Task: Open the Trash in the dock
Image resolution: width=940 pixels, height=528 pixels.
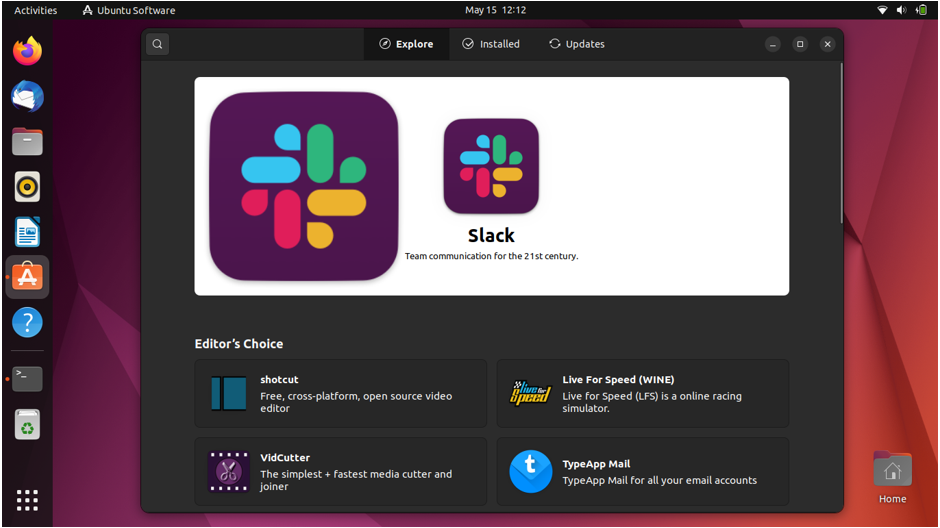Action: tap(27, 424)
